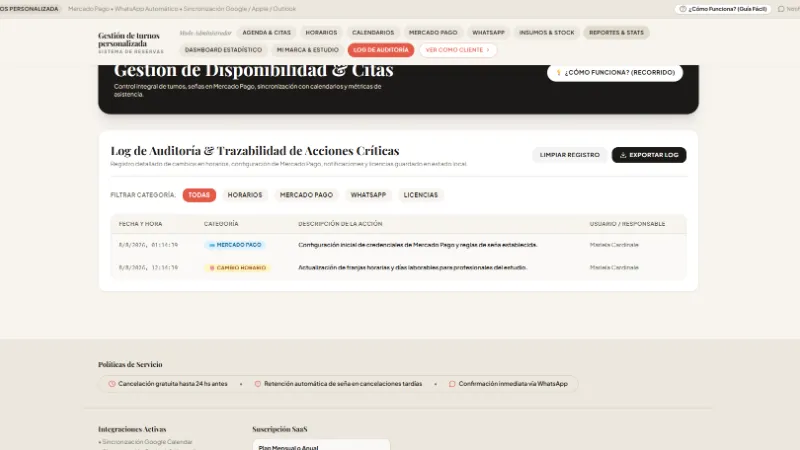Click the chevron arrow on Ver como cliente
Screen dimensions: 800x450
click(x=488, y=50)
